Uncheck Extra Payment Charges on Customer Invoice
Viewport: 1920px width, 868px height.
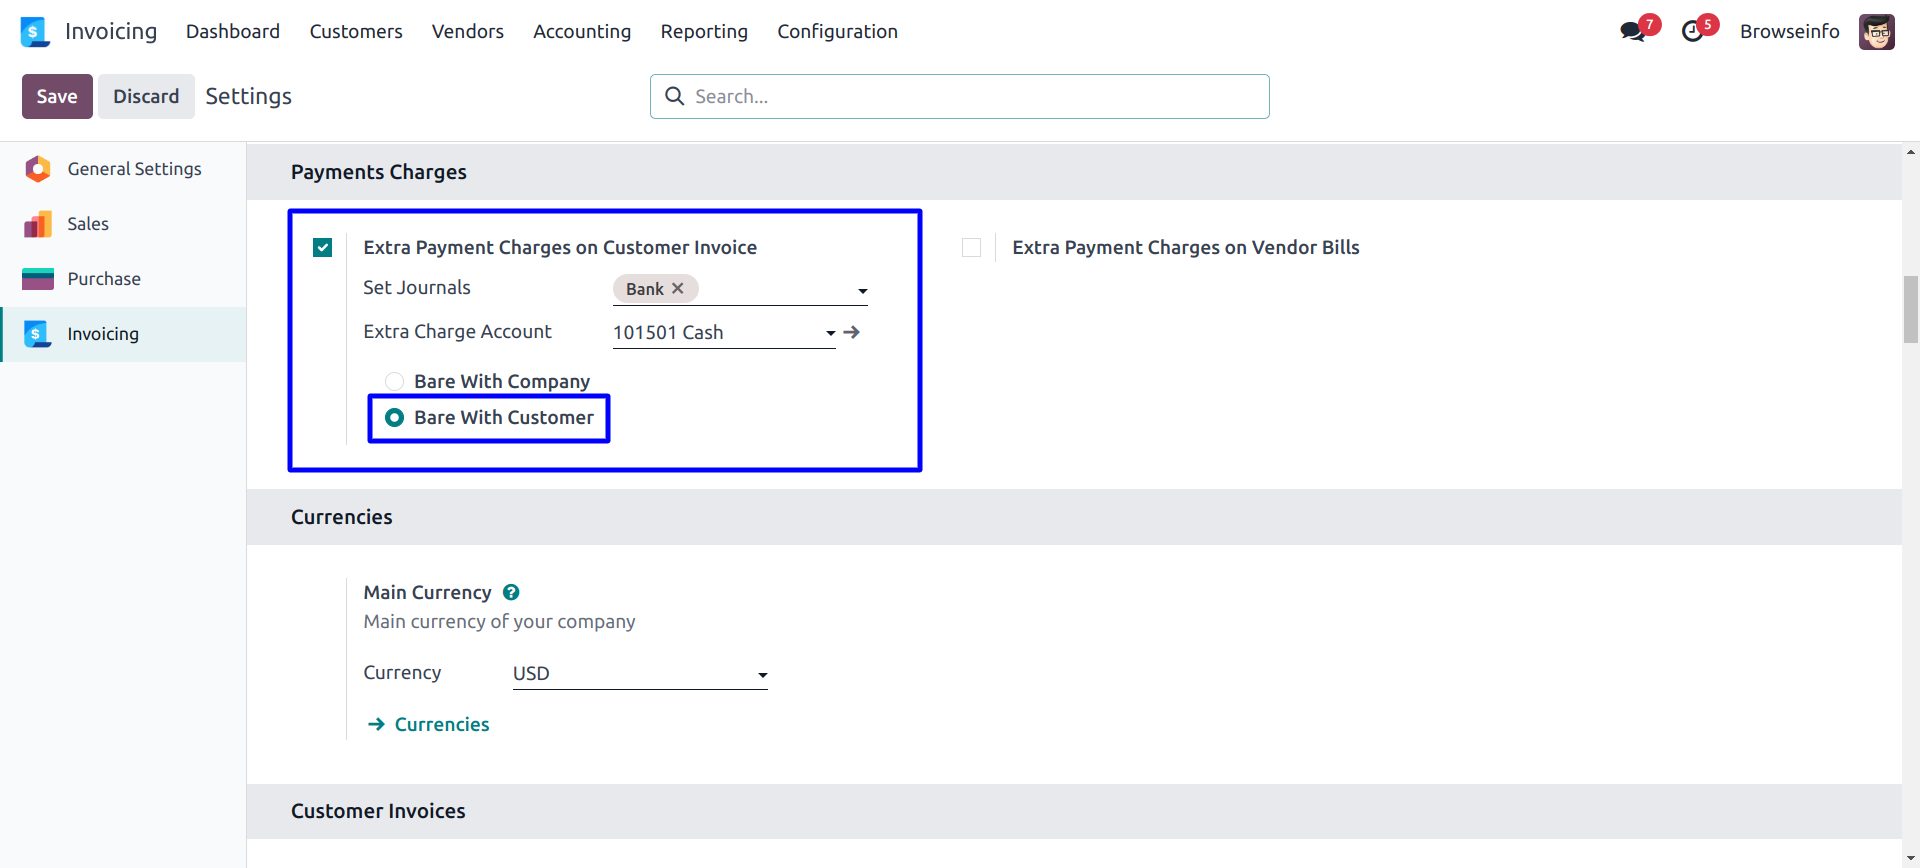322,247
